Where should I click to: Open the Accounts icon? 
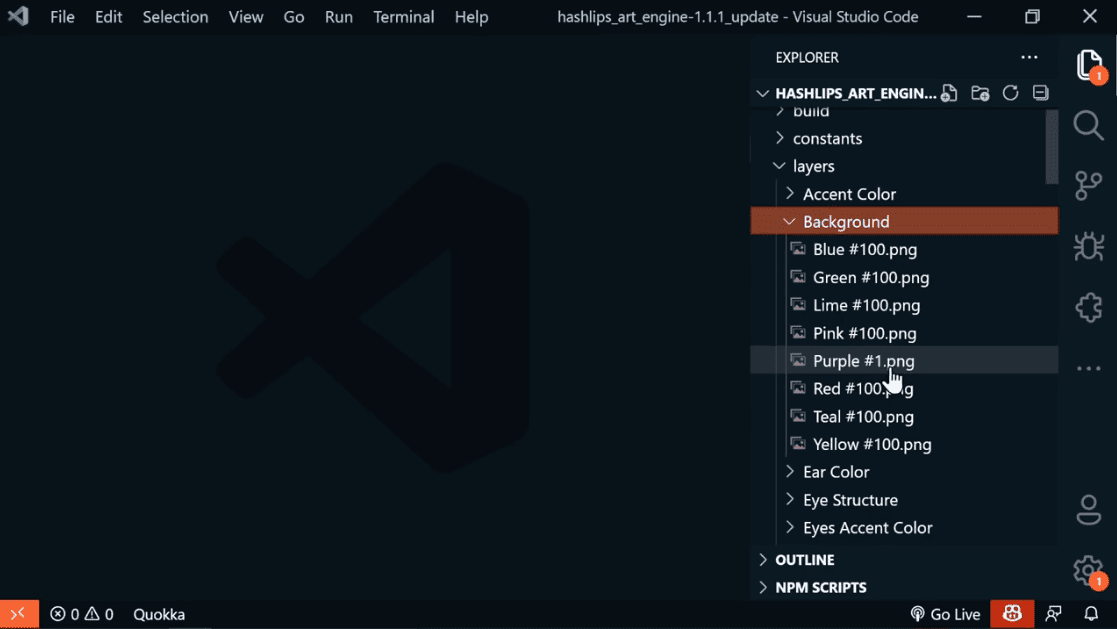1089,510
